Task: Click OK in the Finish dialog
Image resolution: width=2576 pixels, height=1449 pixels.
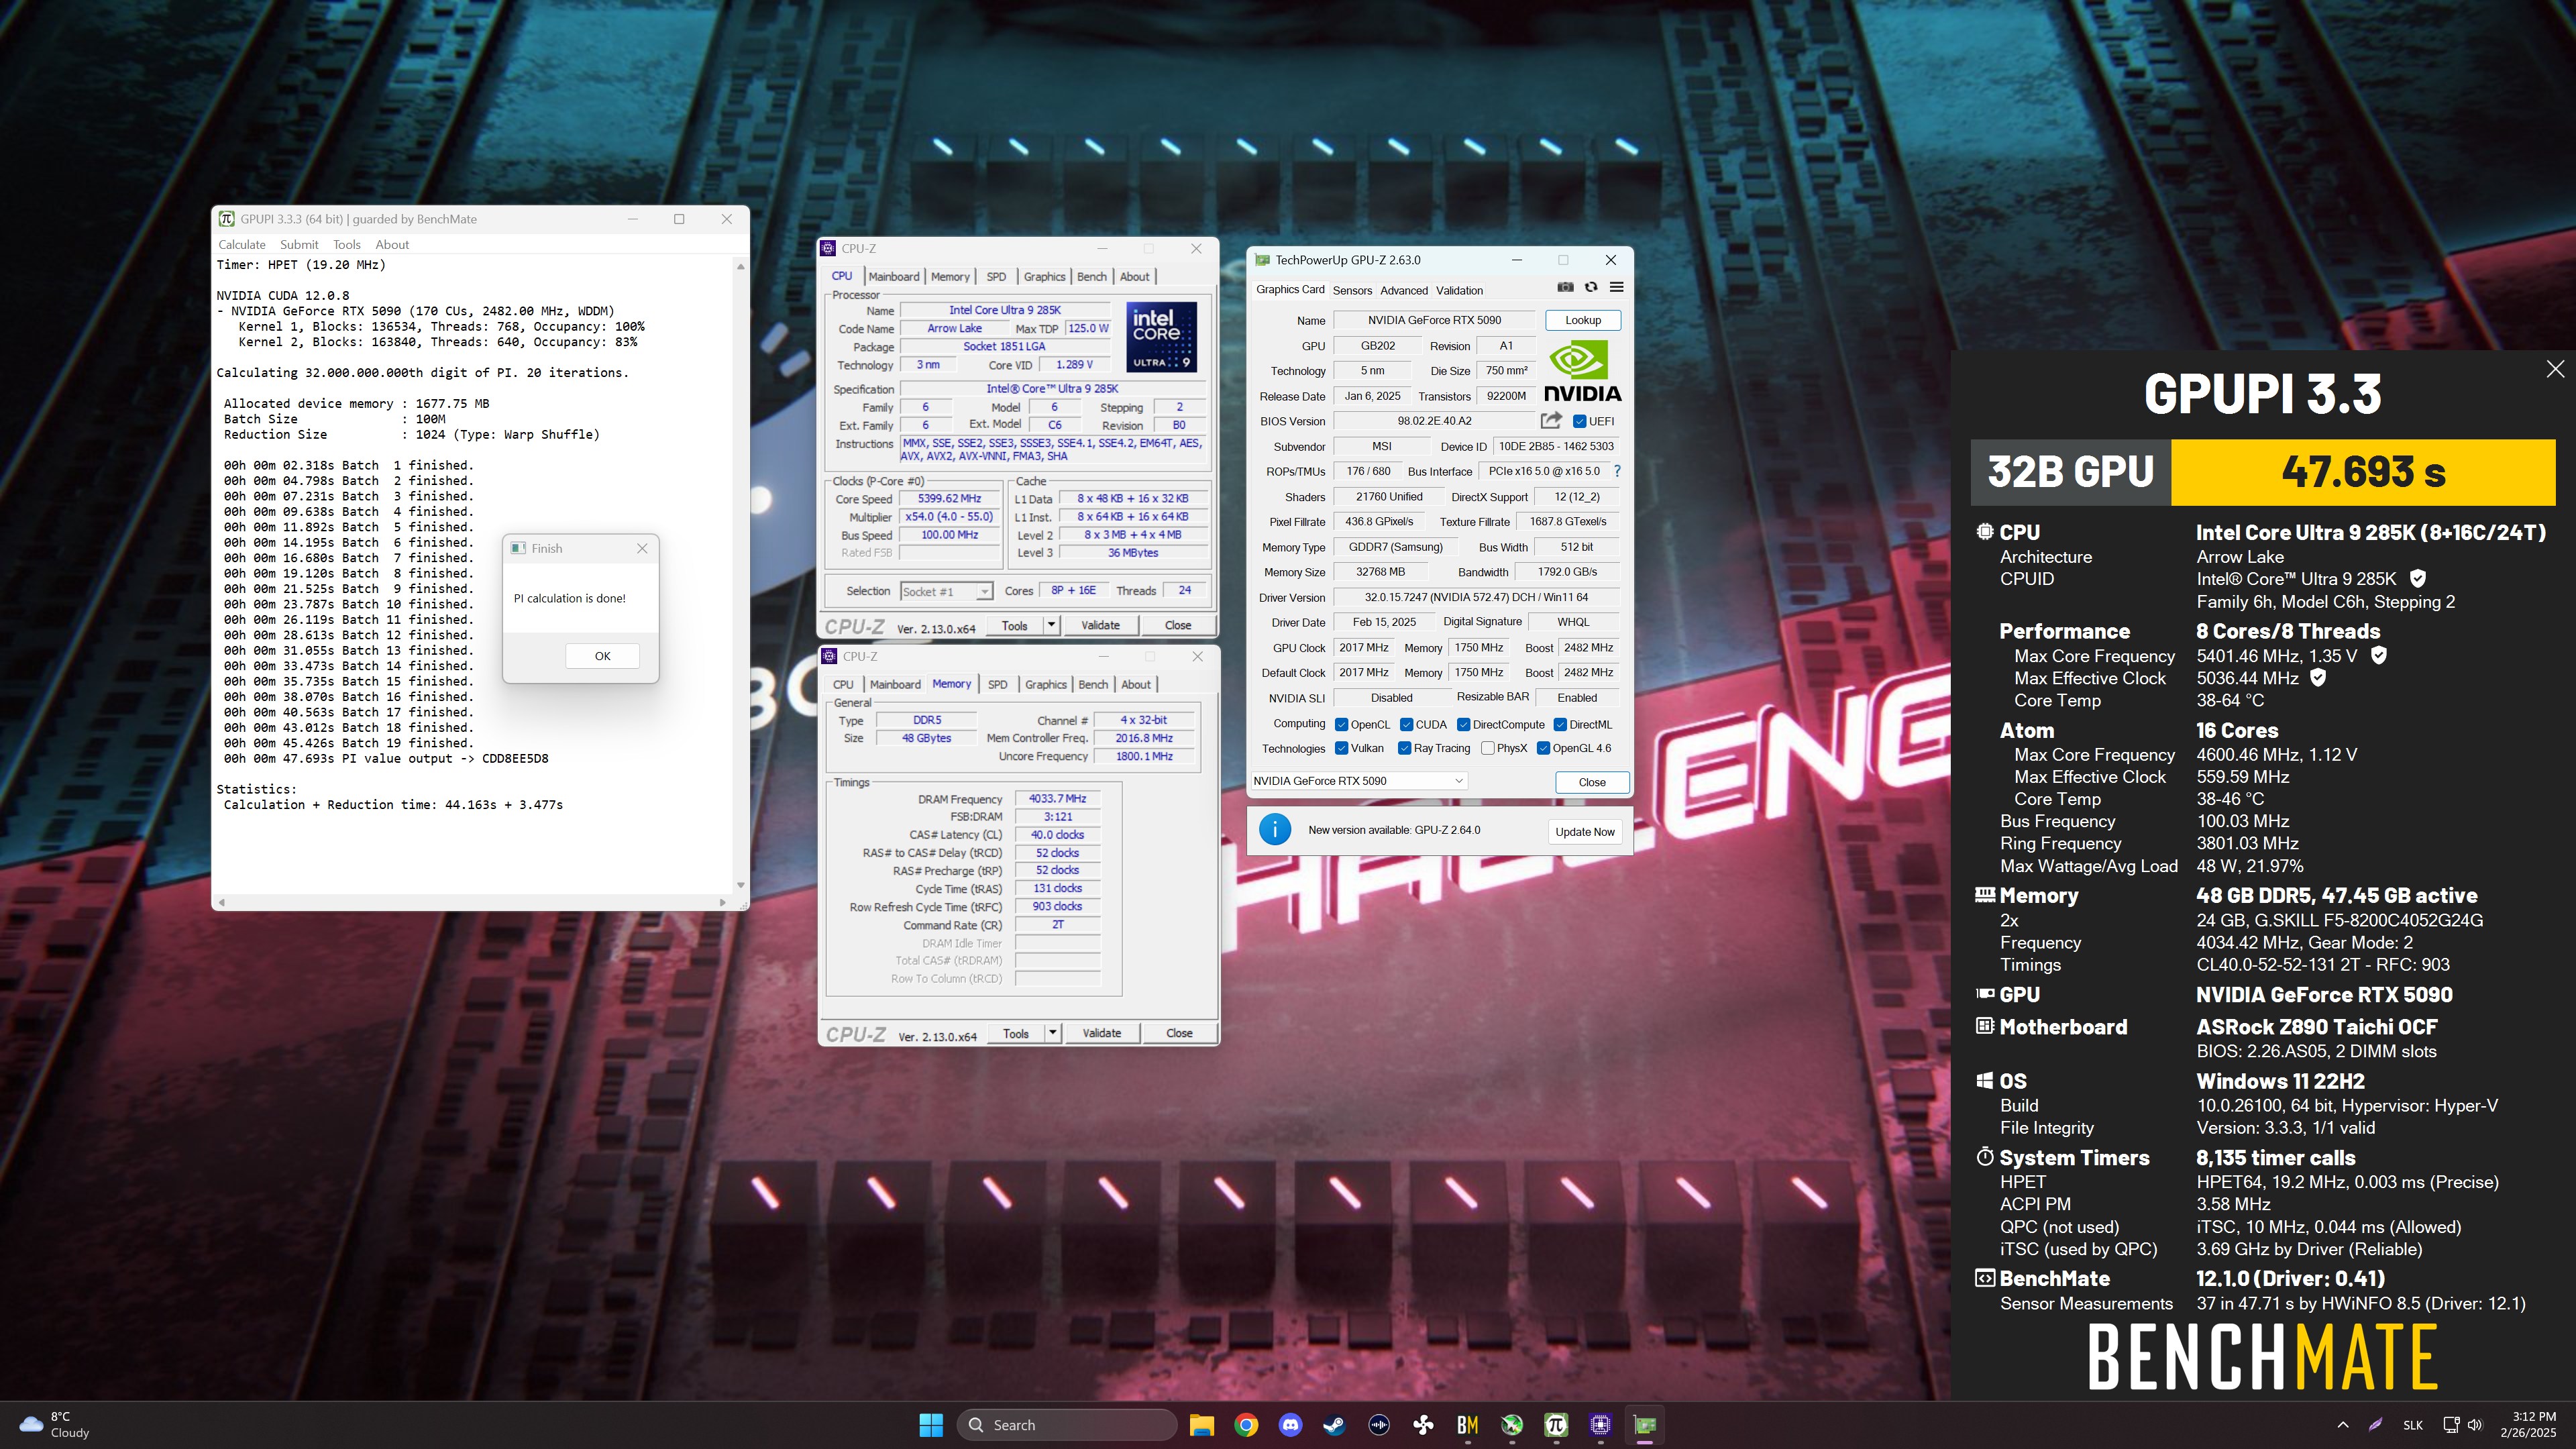Action: click(x=602, y=656)
